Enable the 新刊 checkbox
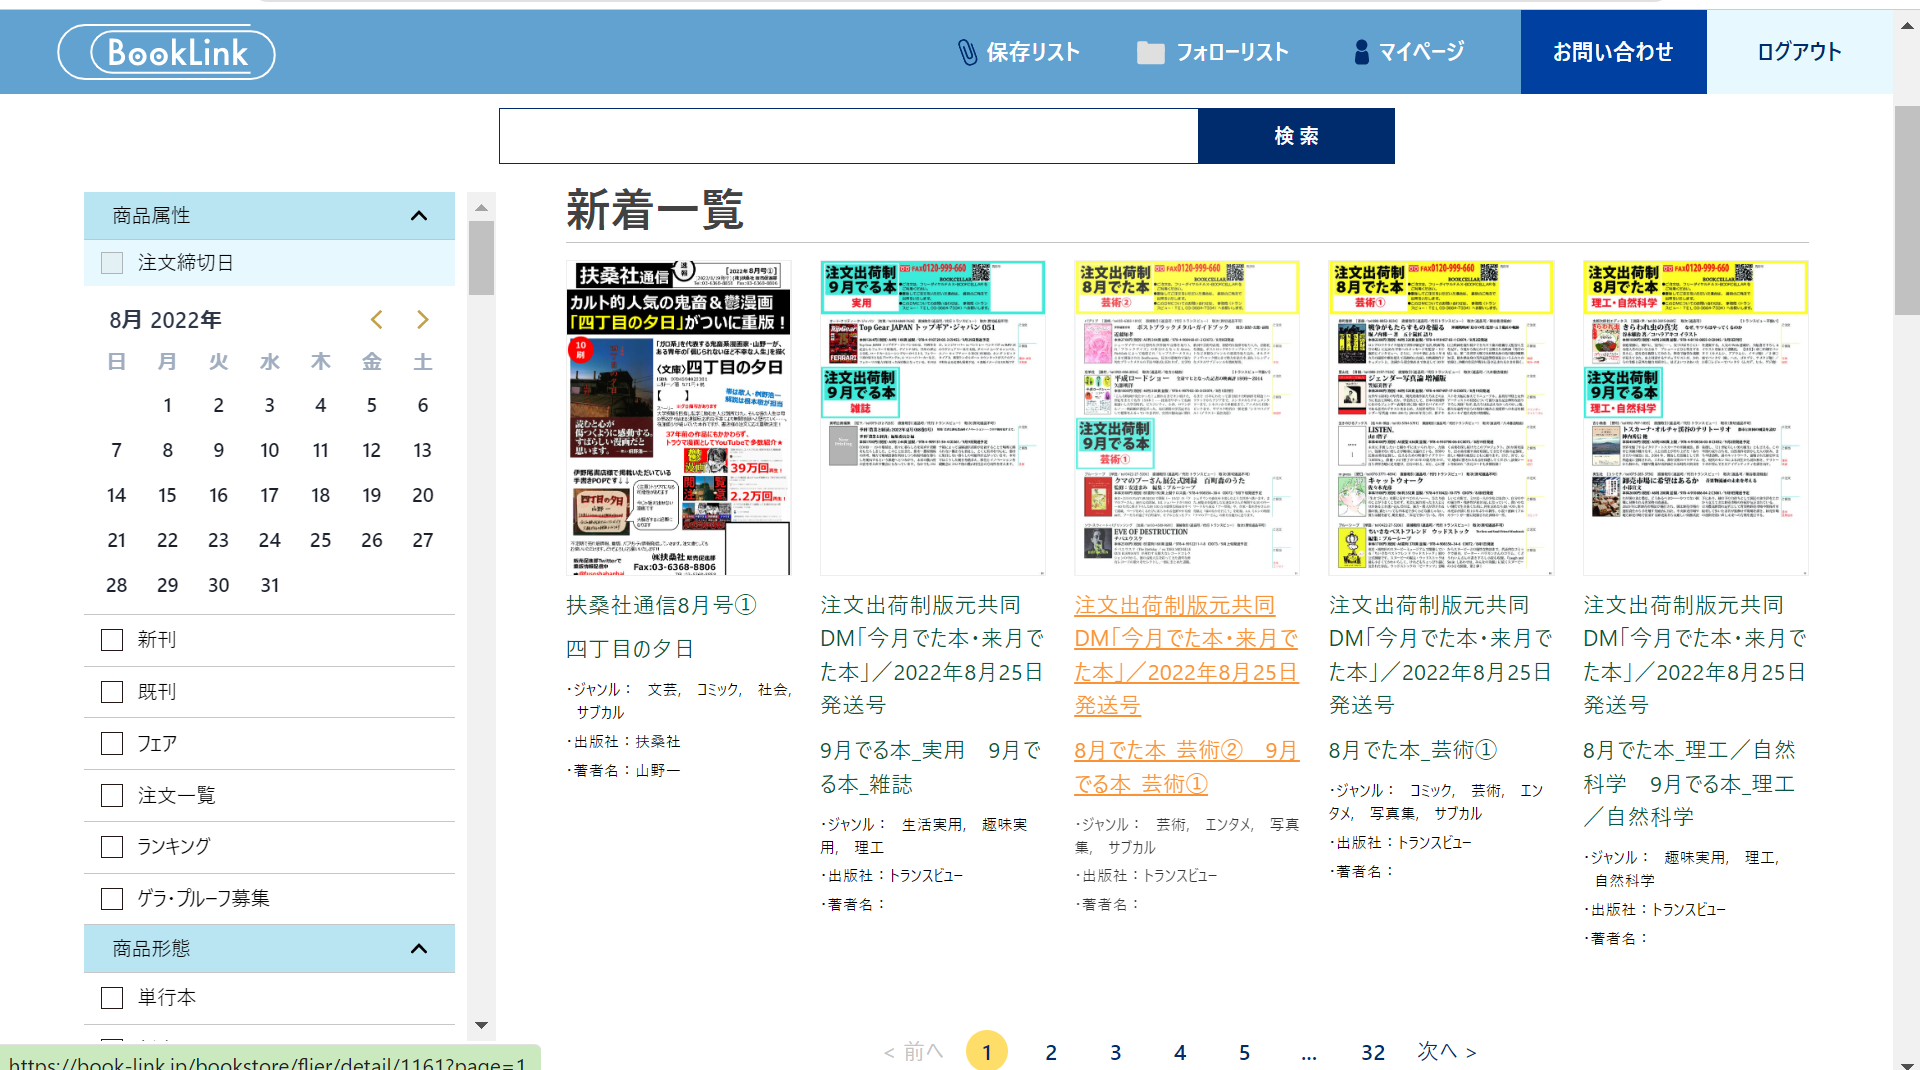Image resolution: width=1920 pixels, height=1070 pixels. coord(112,640)
